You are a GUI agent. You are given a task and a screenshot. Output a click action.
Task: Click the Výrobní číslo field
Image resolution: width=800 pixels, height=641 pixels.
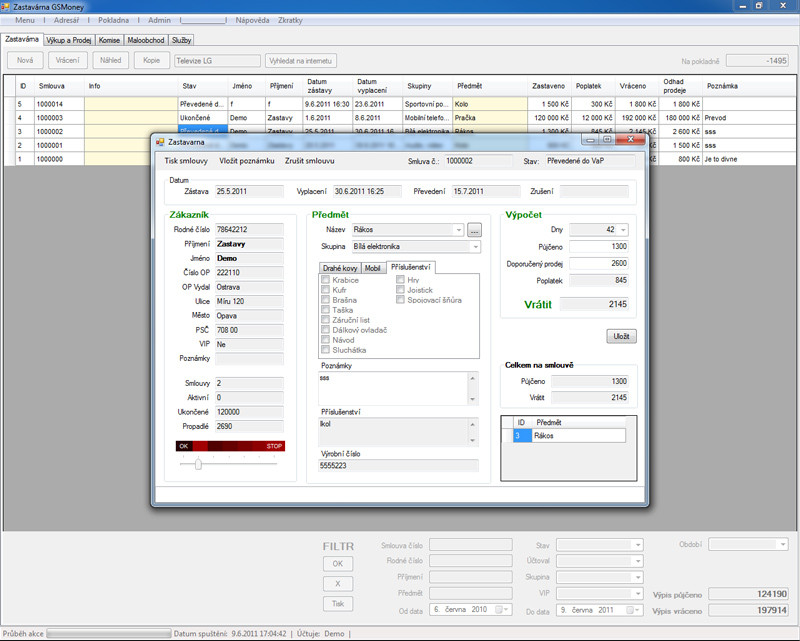[x=398, y=465]
